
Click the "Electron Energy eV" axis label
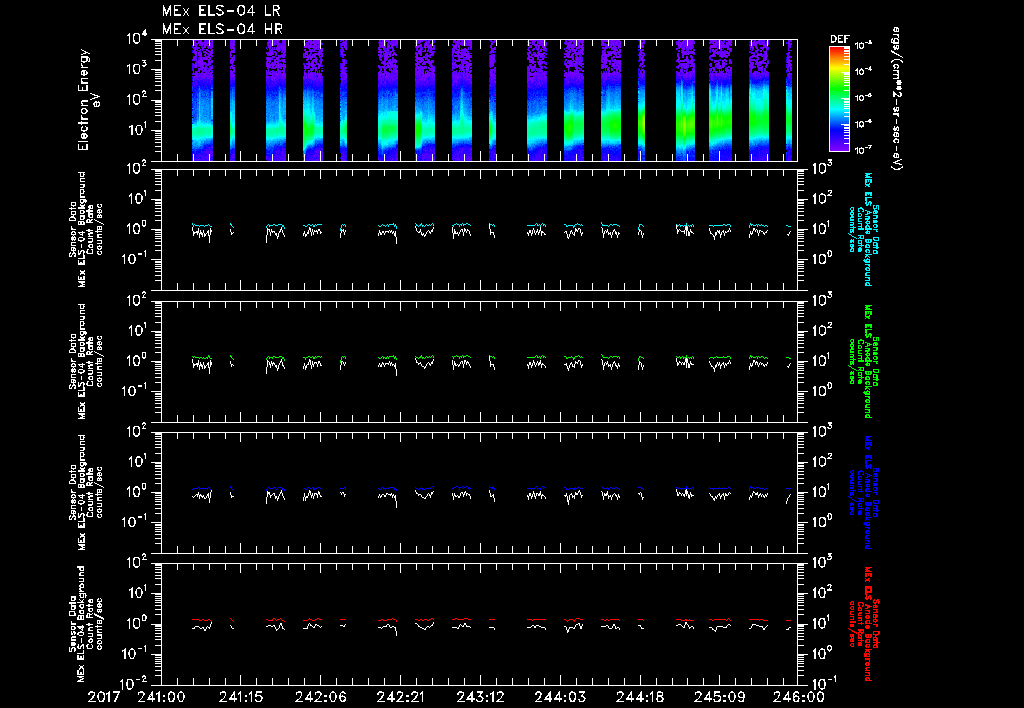89,99
